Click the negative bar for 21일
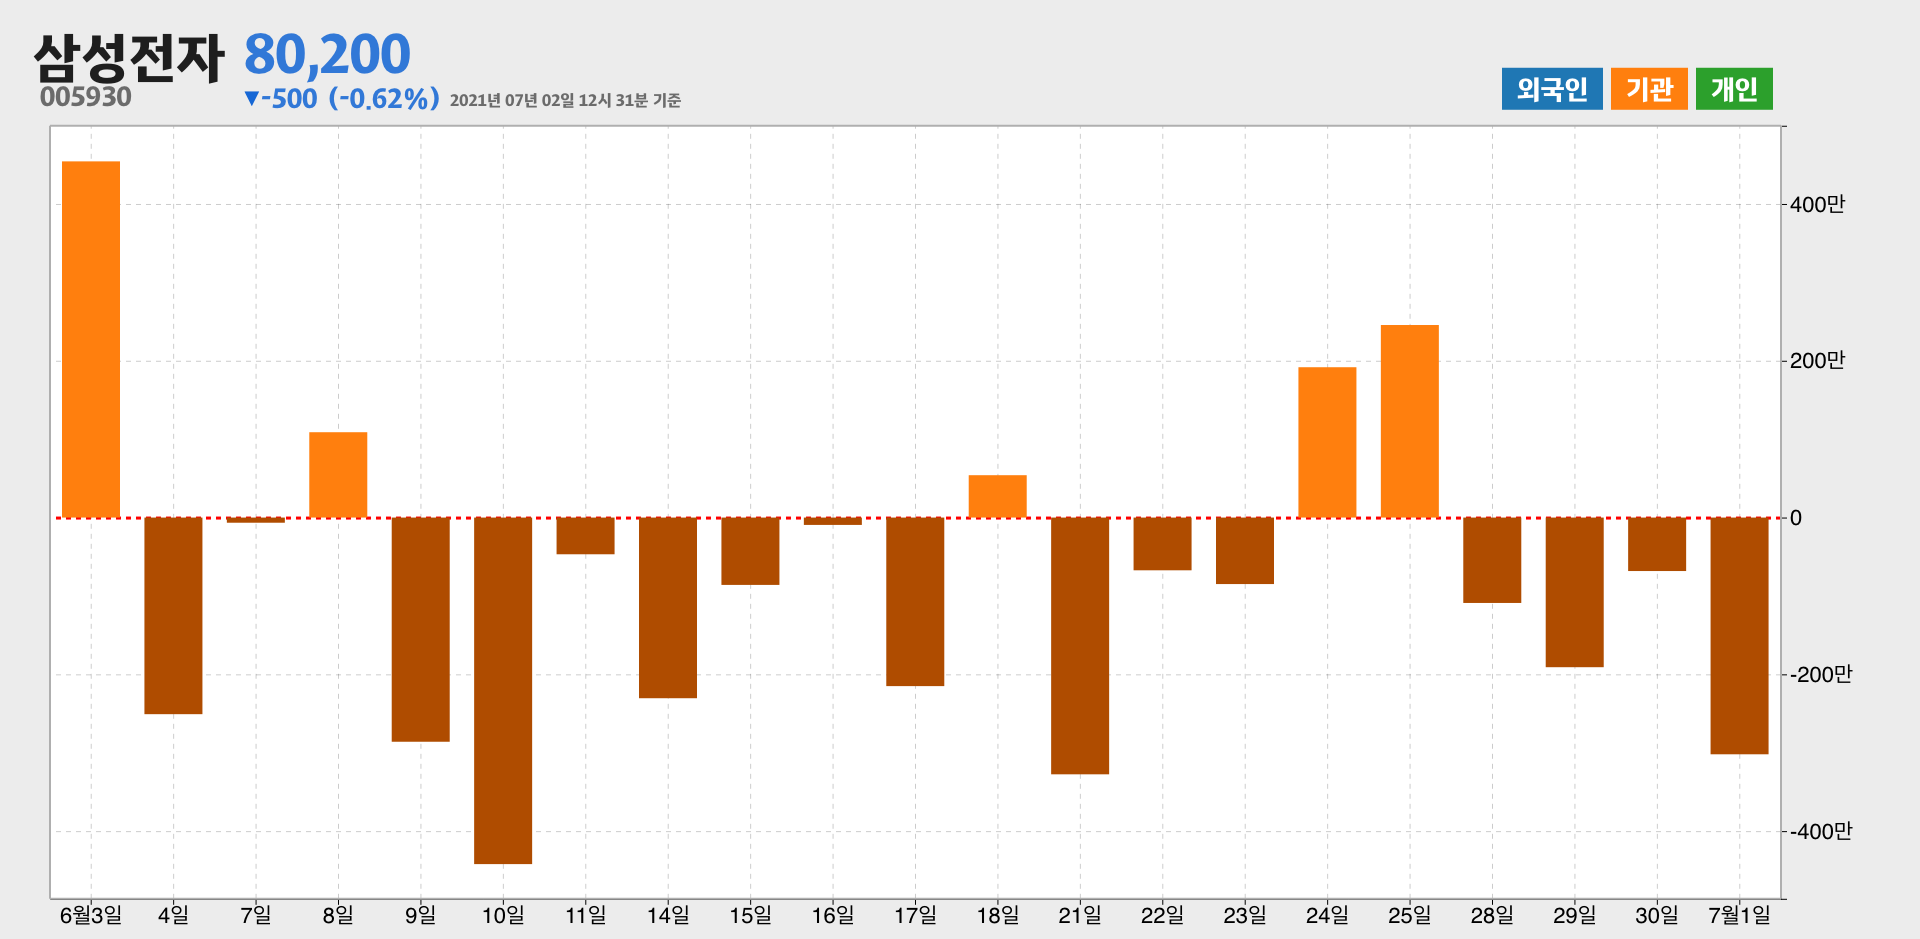Viewport: 1920px width, 939px height. [x=1080, y=645]
